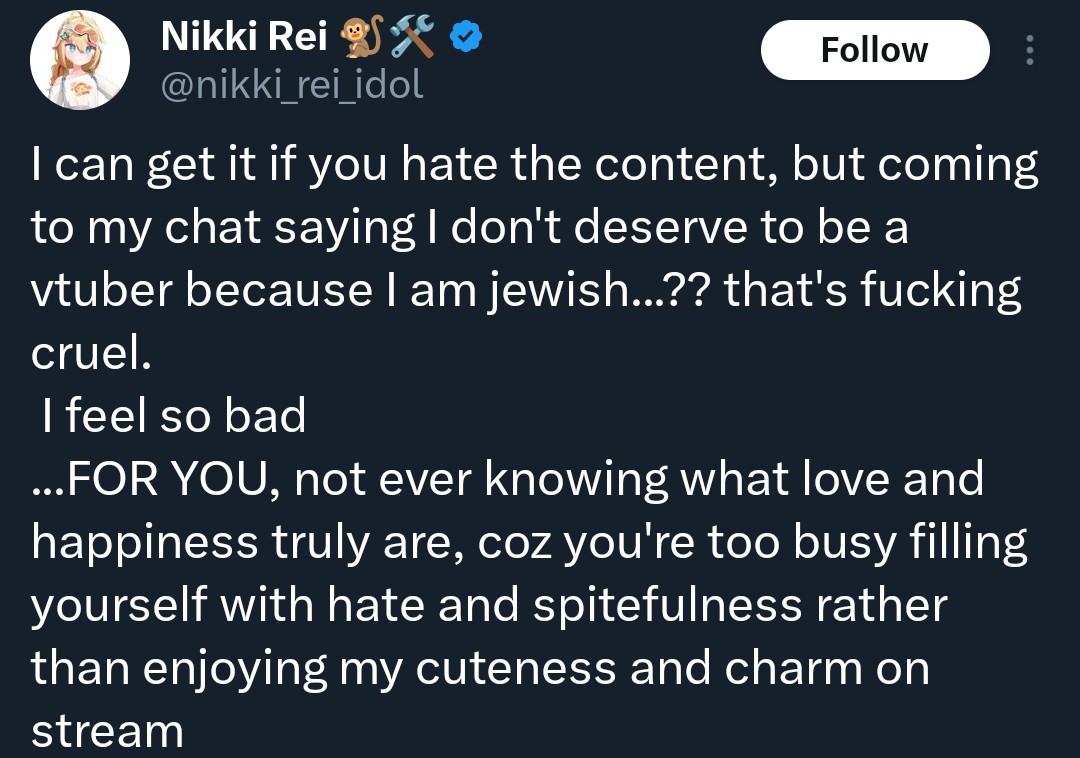Viewport: 1080px width, 758px height.
Task: Click the line "I feel so bad"
Action: [174, 416]
